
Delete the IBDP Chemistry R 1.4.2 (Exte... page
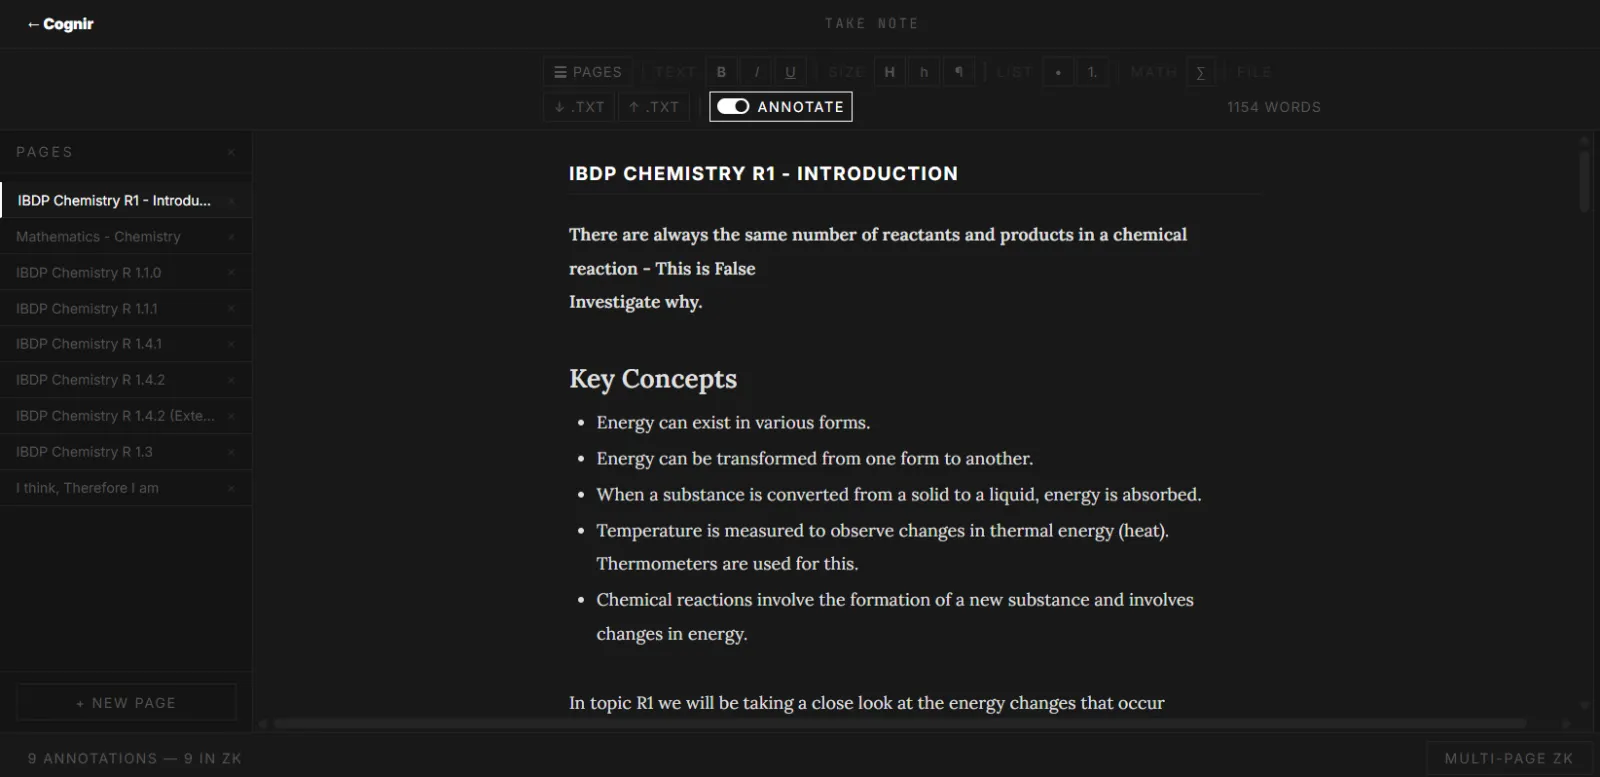(231, 416)
